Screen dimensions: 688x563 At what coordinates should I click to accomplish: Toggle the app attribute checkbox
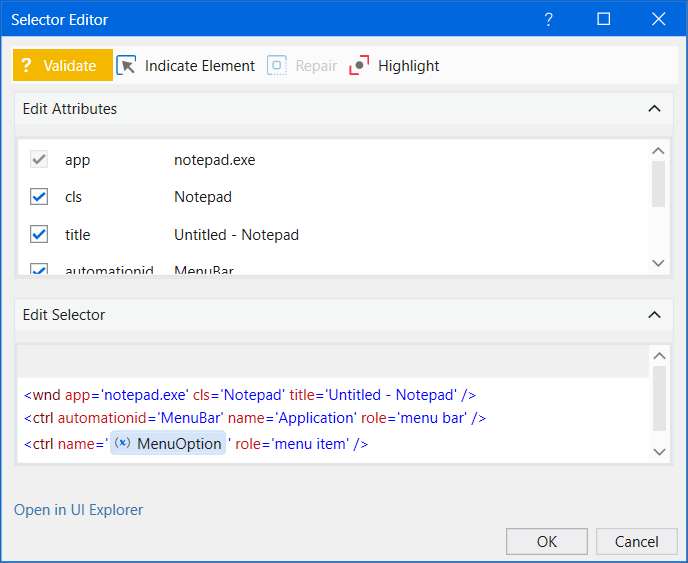(x=39, y=160)
